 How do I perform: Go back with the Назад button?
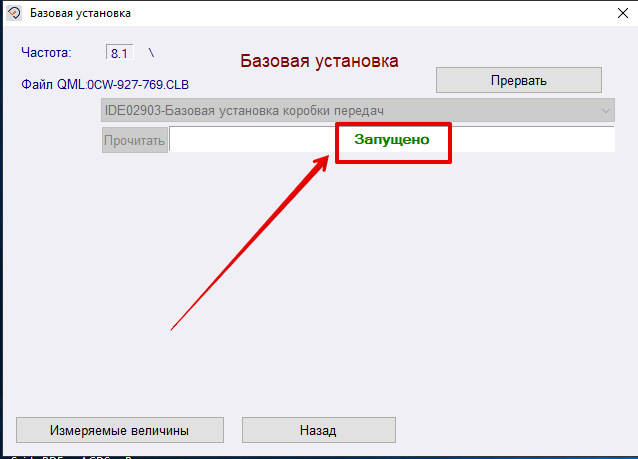point(319,430)
